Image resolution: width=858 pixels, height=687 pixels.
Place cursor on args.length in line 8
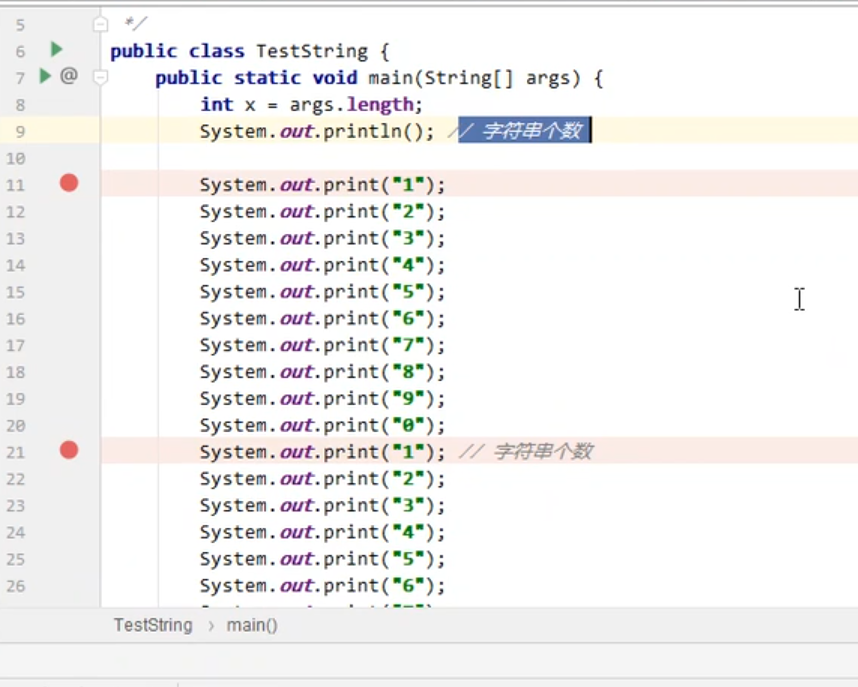(352, 104)
